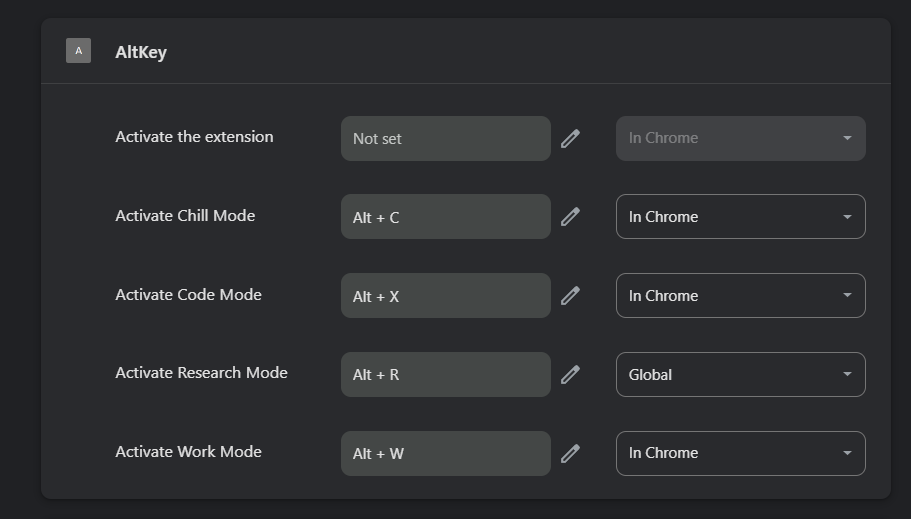Image resolution: width=911 pixels, height=519 pixels.
Task: Open Work Mode scope dropdown
Action: tap(740, 453)
